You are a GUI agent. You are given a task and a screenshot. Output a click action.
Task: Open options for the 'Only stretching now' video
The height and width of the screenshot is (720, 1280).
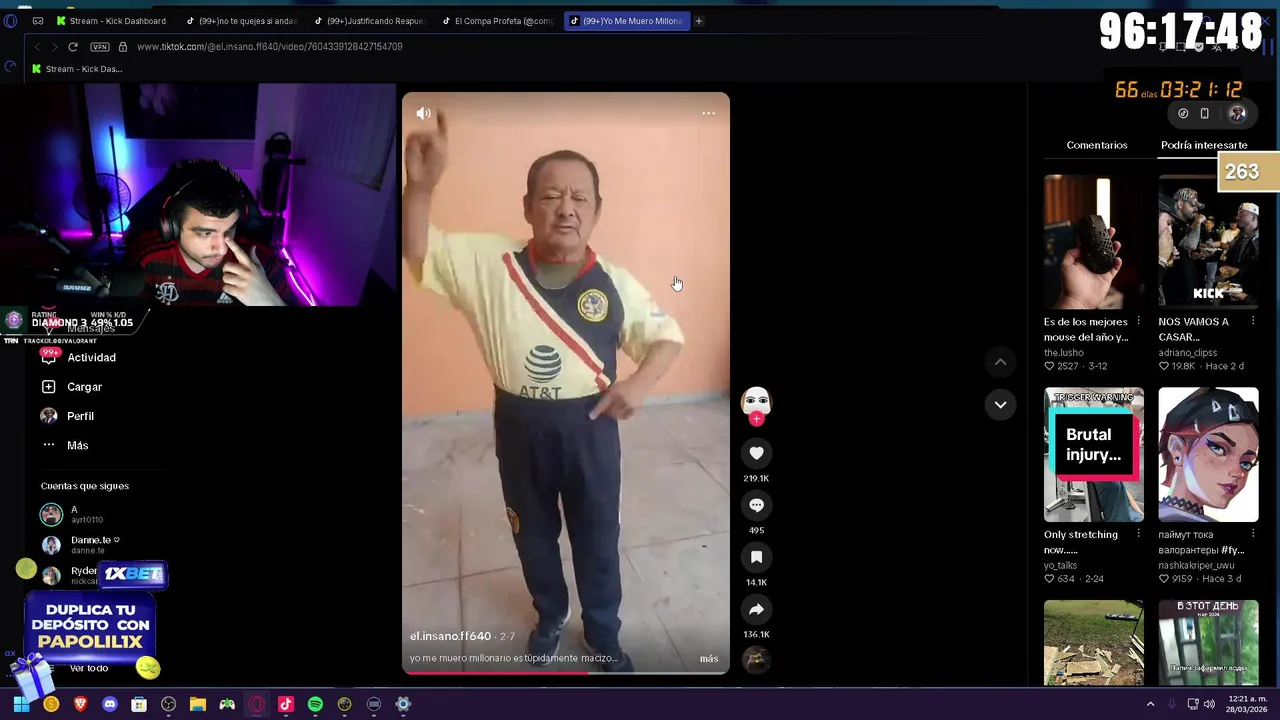pyautogui.click(x=1139, y=535)
